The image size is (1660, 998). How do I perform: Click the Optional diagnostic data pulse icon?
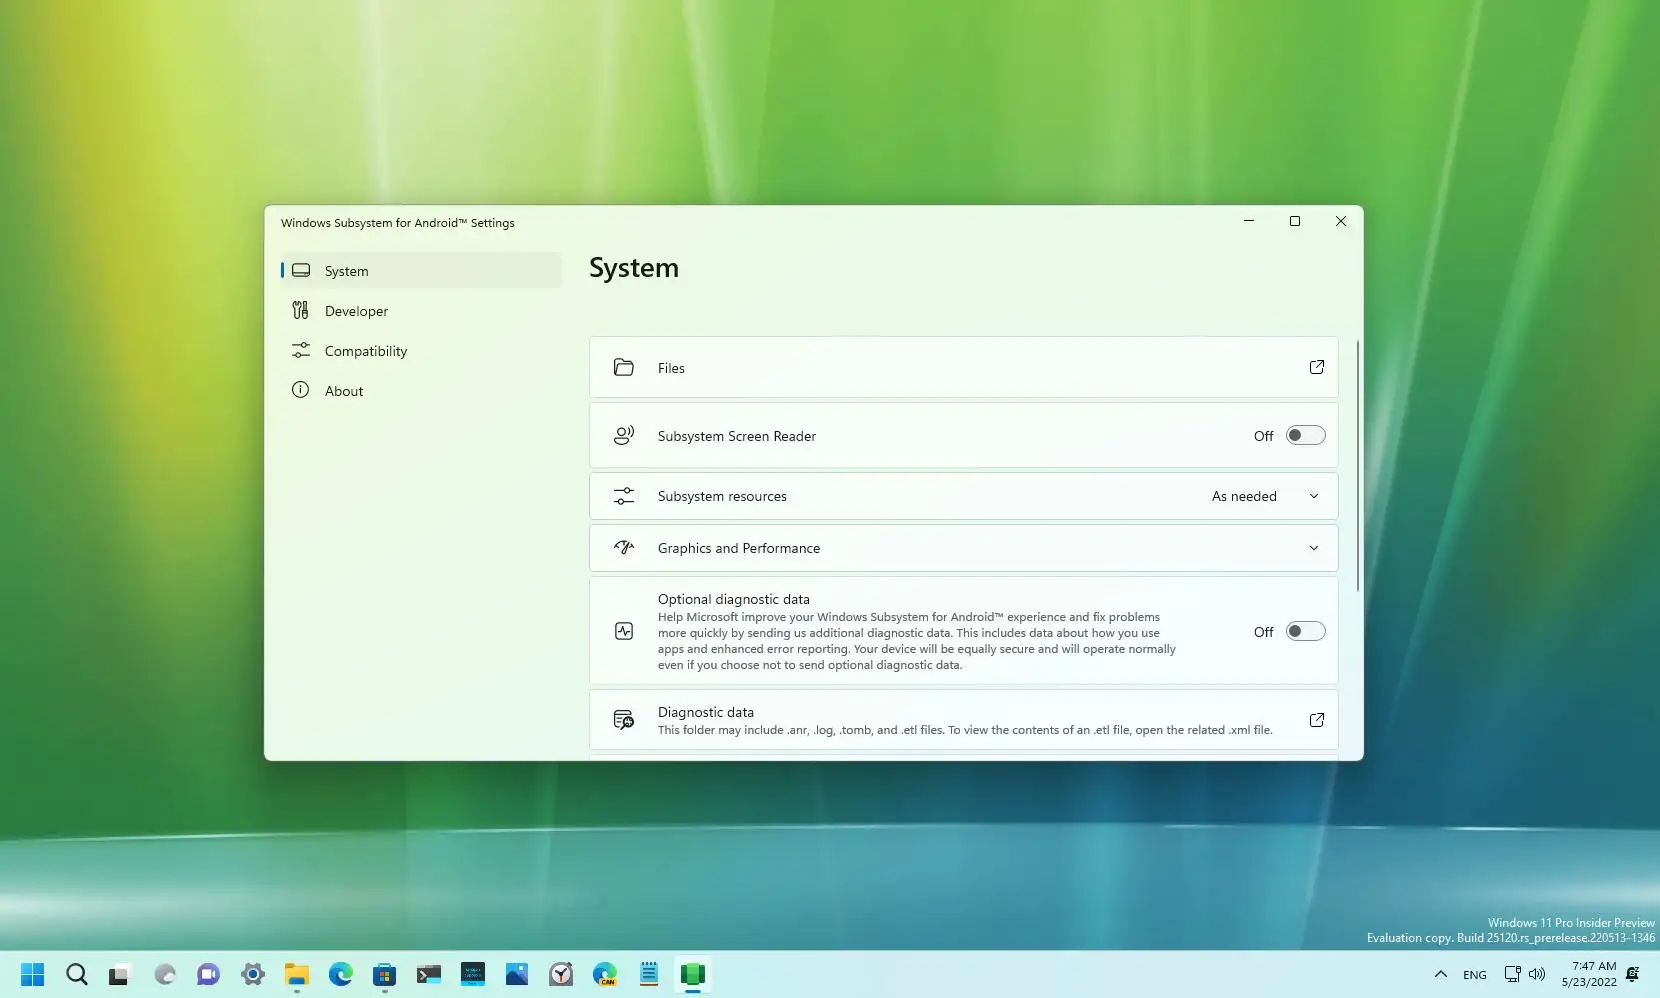[623, 631]
